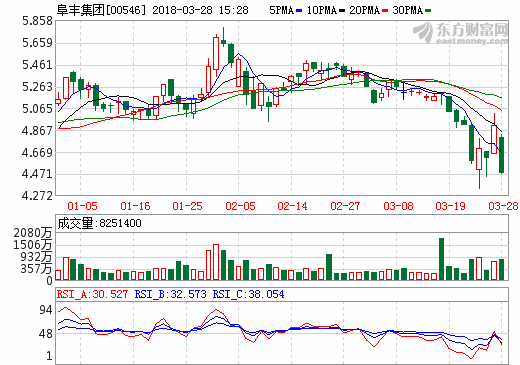The width and height of the screenshot is (520, 365).
Task: Click the 03-19 date axis label
Action: [450, 206]
